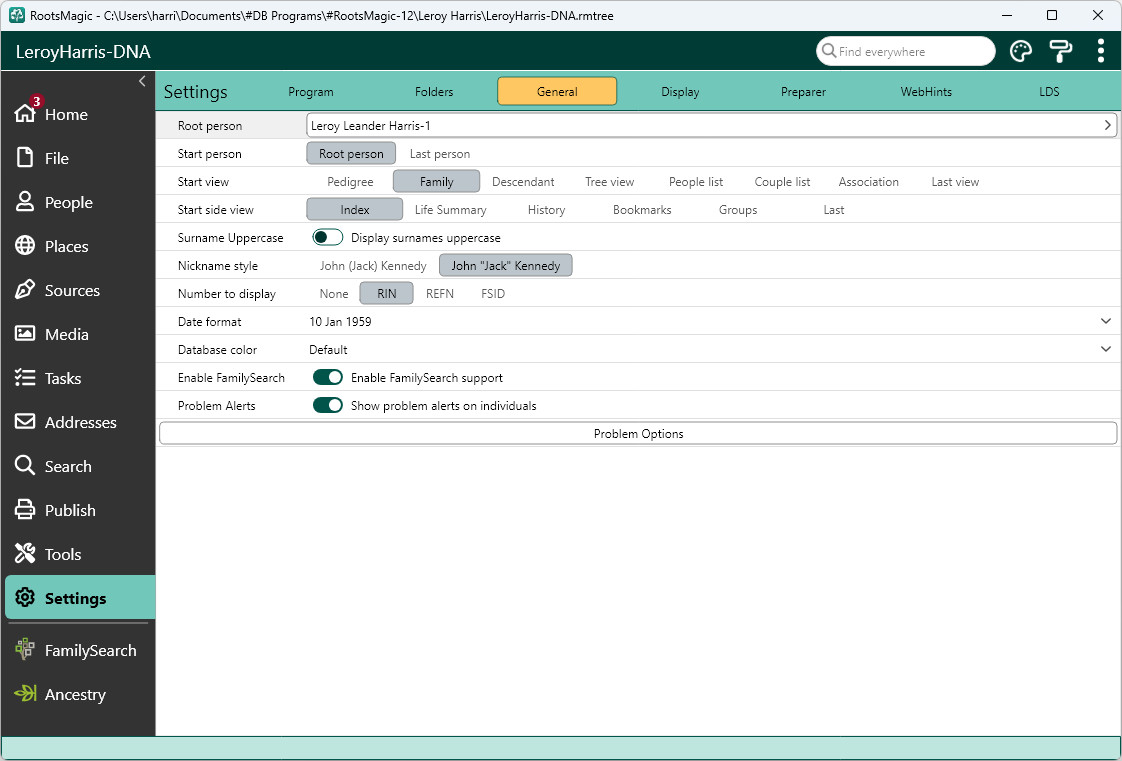
Task: Click the RootsMagic app icon in title bar
Action: 16,15
